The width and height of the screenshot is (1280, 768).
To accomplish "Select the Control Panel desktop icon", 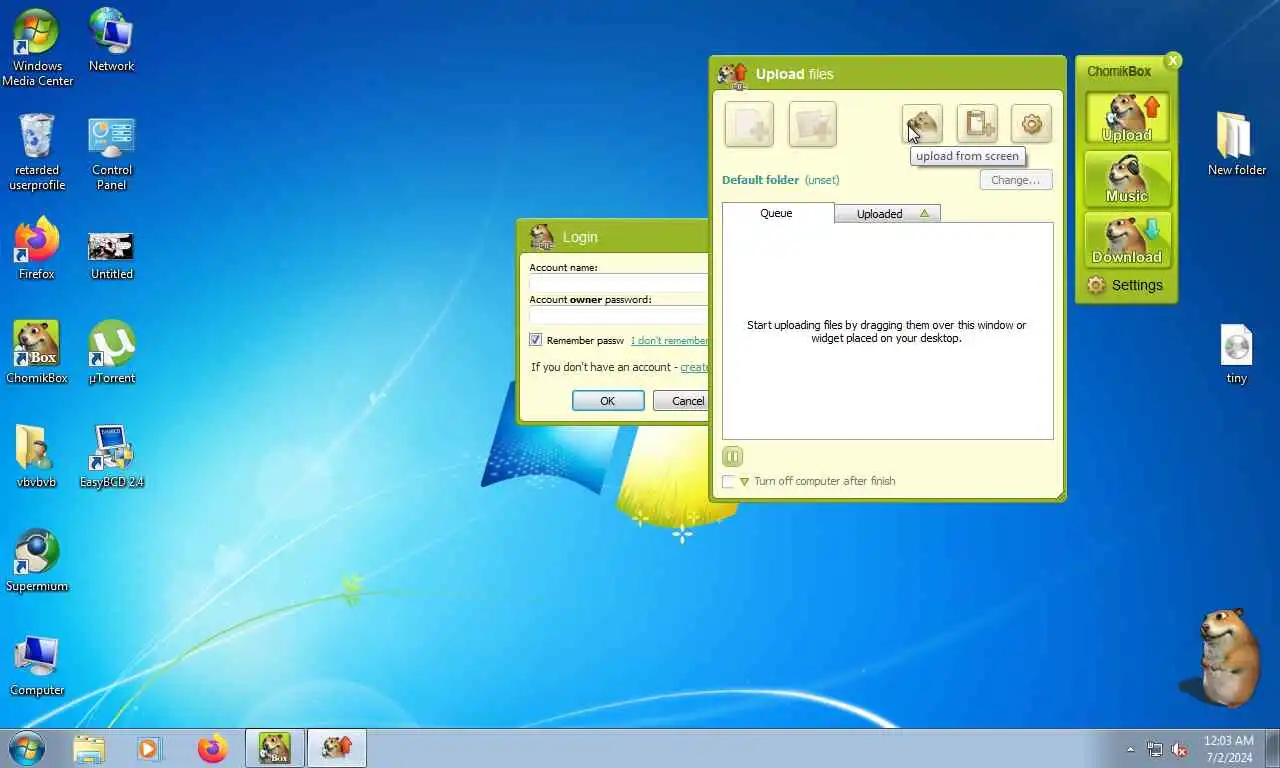I will [111, 152].
